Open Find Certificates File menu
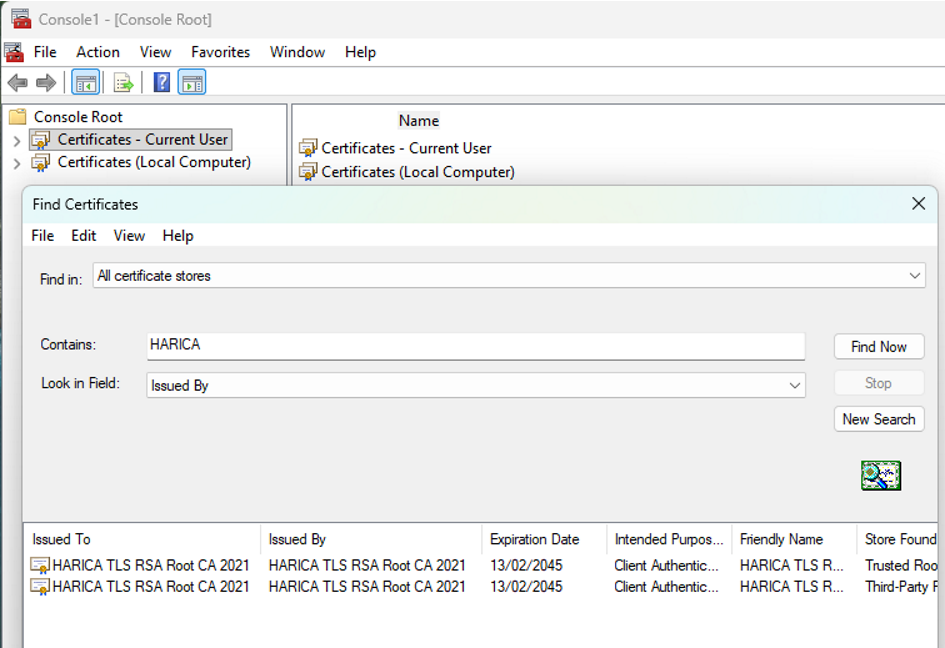This screenshot has width=945, height=648. pos(43,236)
